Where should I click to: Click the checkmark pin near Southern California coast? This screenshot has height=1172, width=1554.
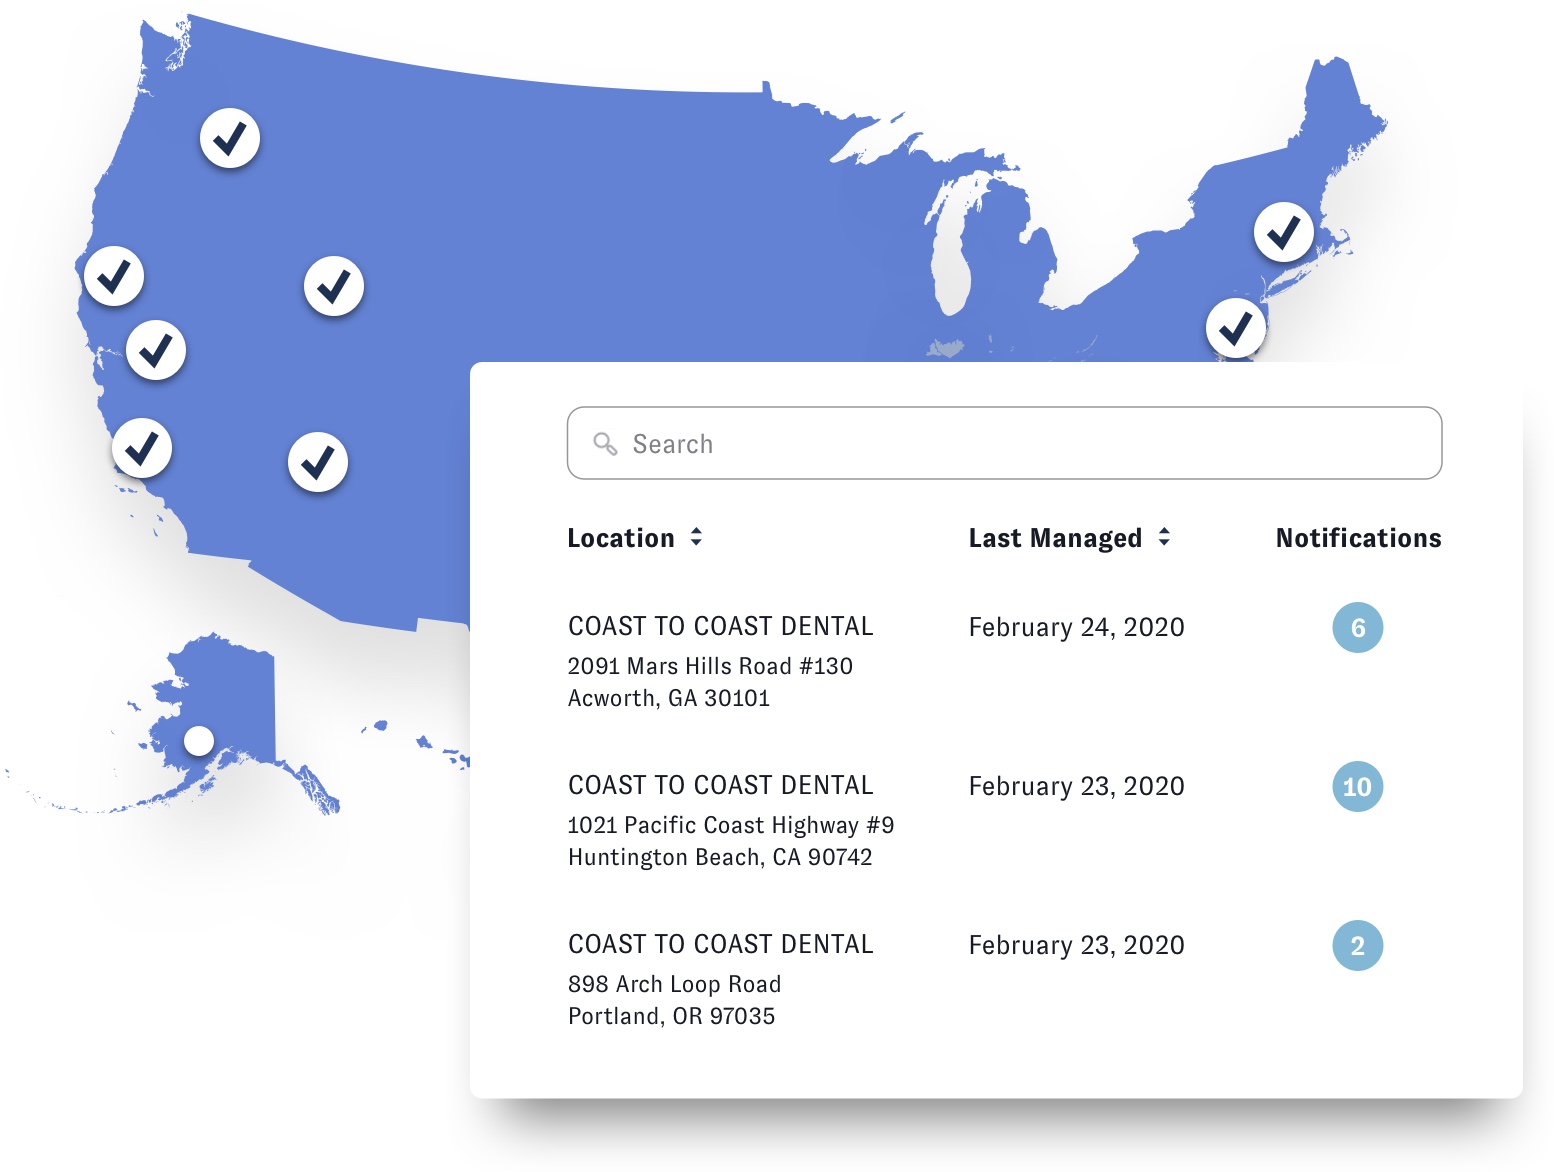tap(142, 448)
